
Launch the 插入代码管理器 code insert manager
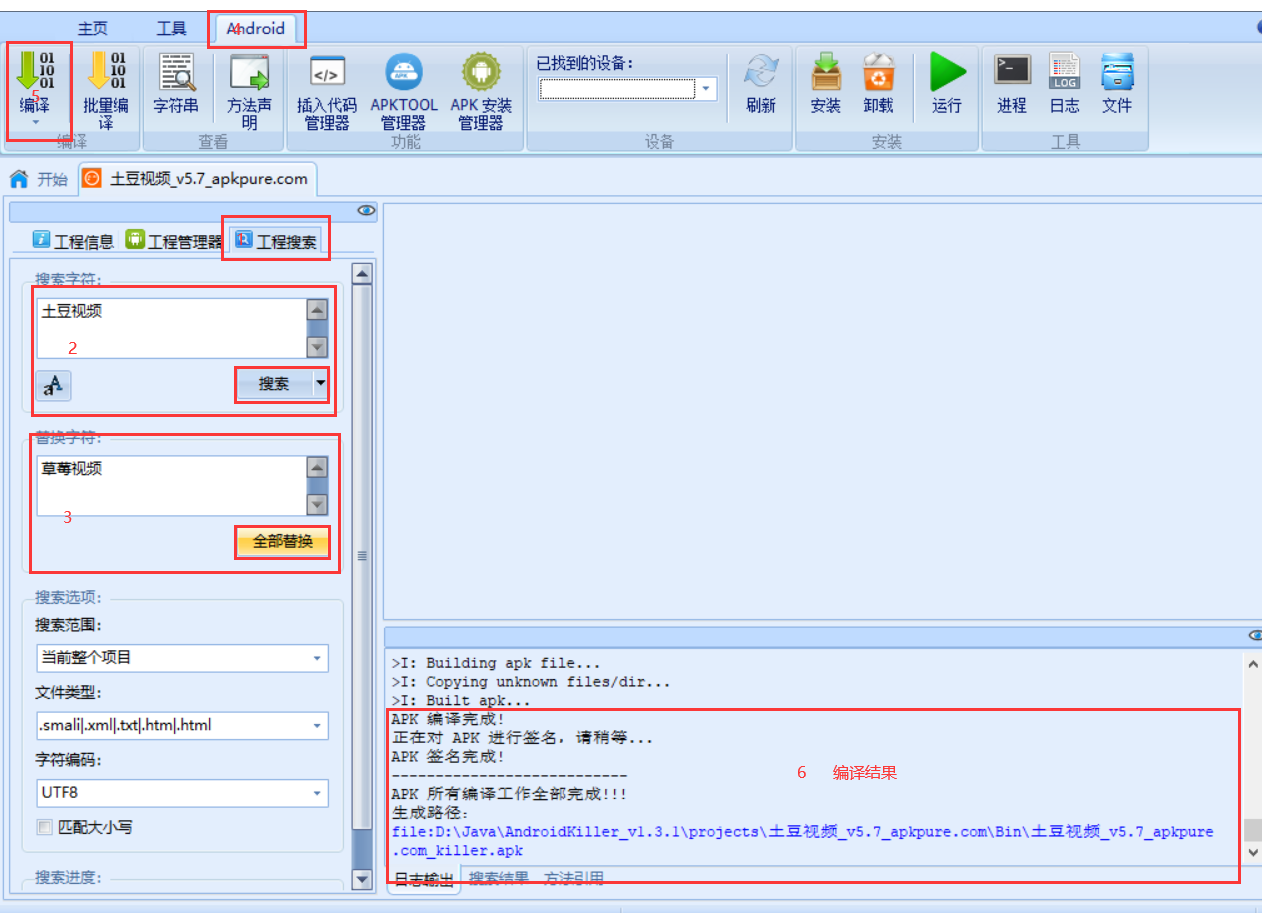coord(326,85)
